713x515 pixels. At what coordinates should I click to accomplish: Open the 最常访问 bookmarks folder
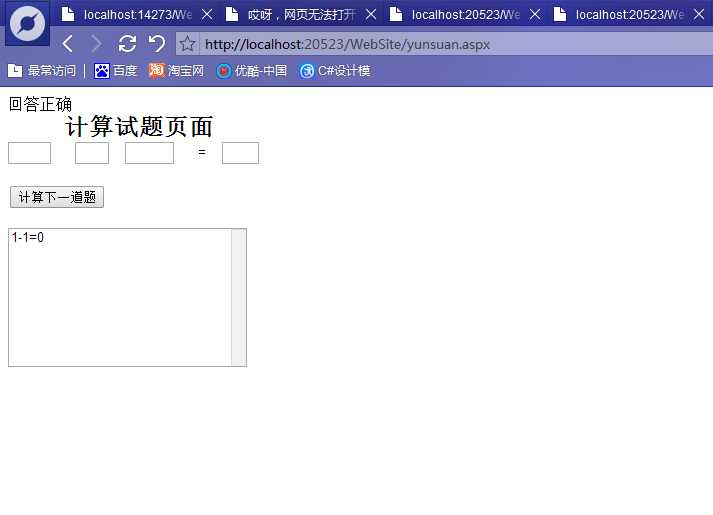coord(42,70)
